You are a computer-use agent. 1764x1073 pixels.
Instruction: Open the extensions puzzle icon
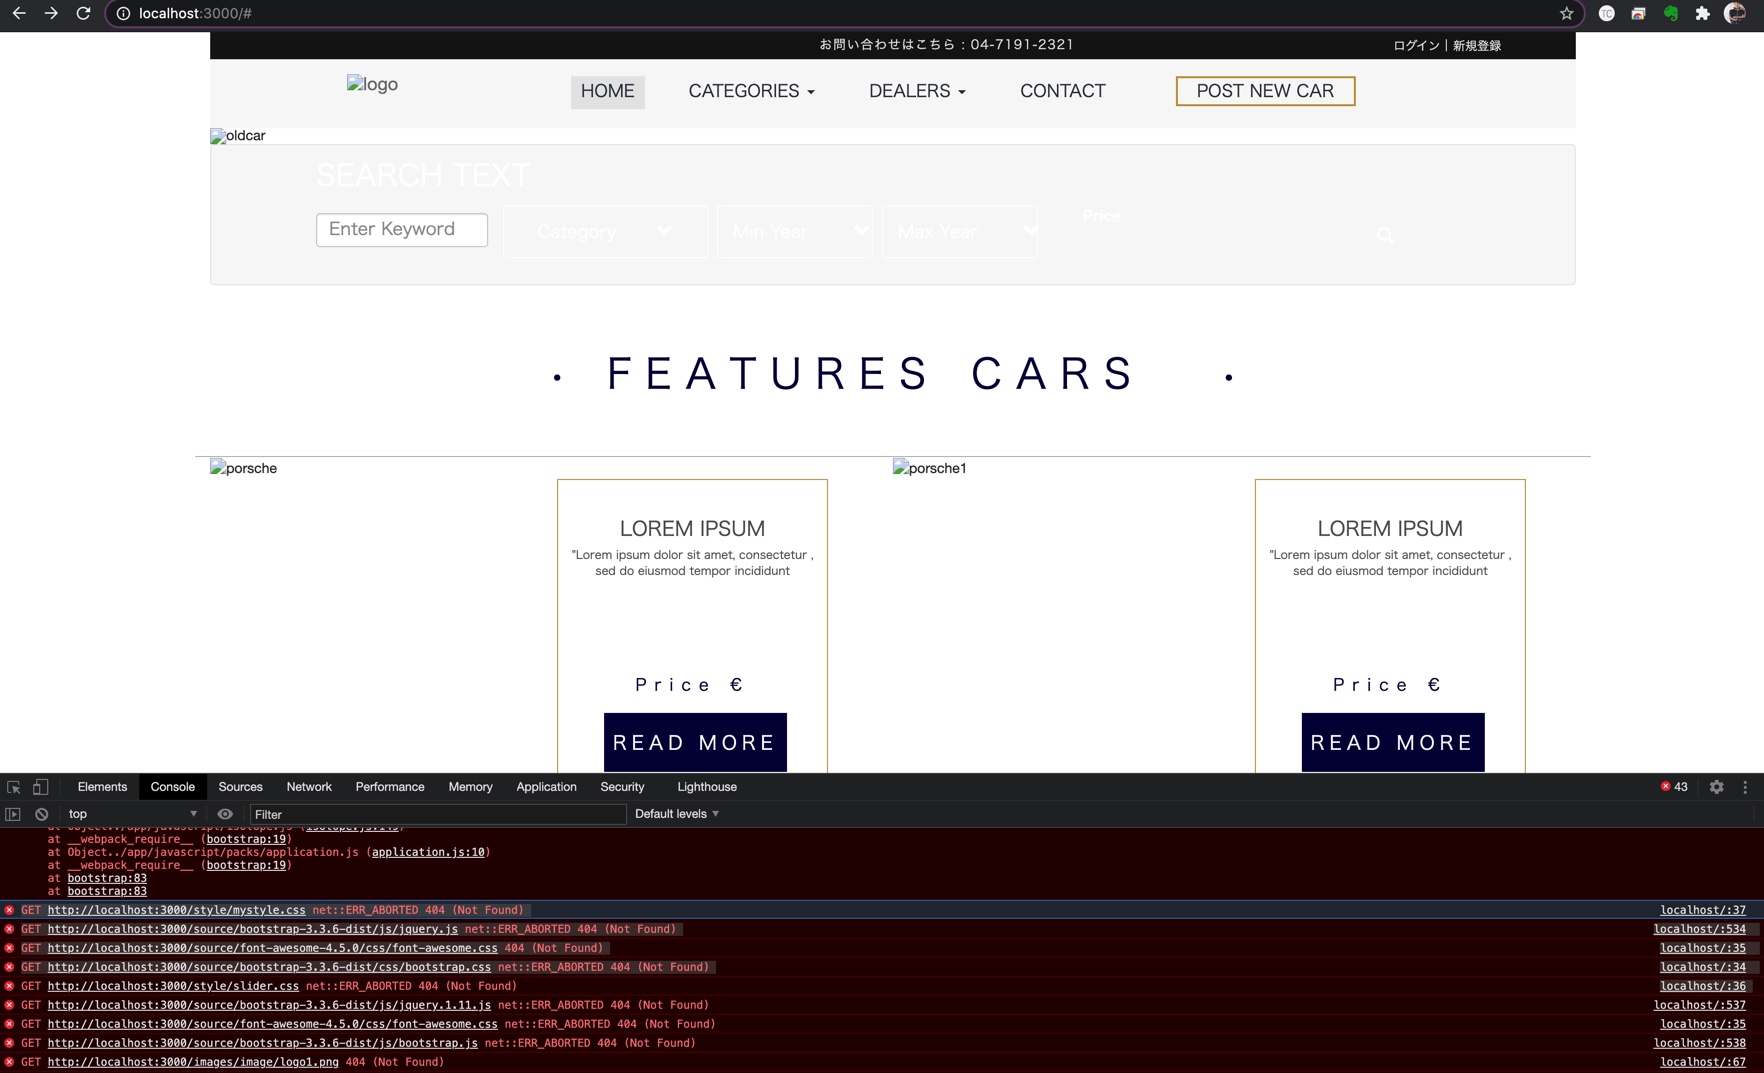1702,13
